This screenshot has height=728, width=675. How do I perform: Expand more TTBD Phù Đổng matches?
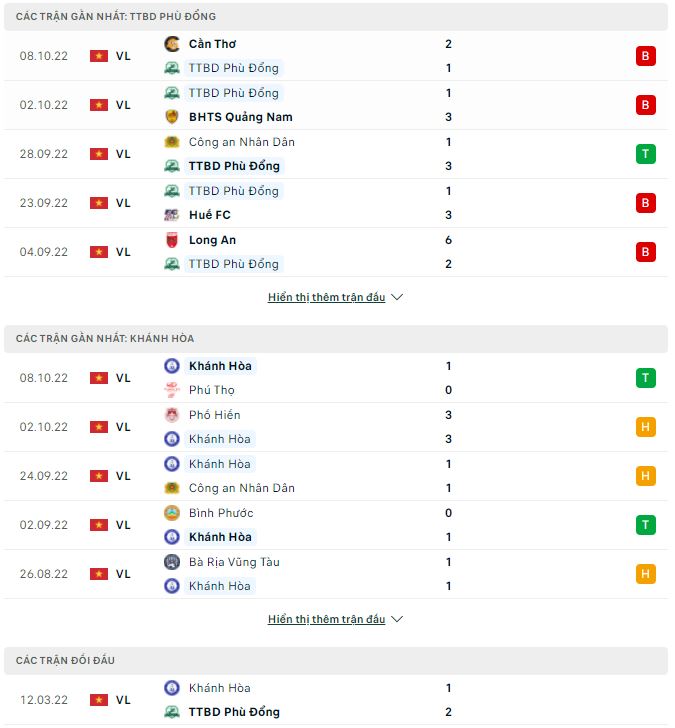(x=326, y=297)
